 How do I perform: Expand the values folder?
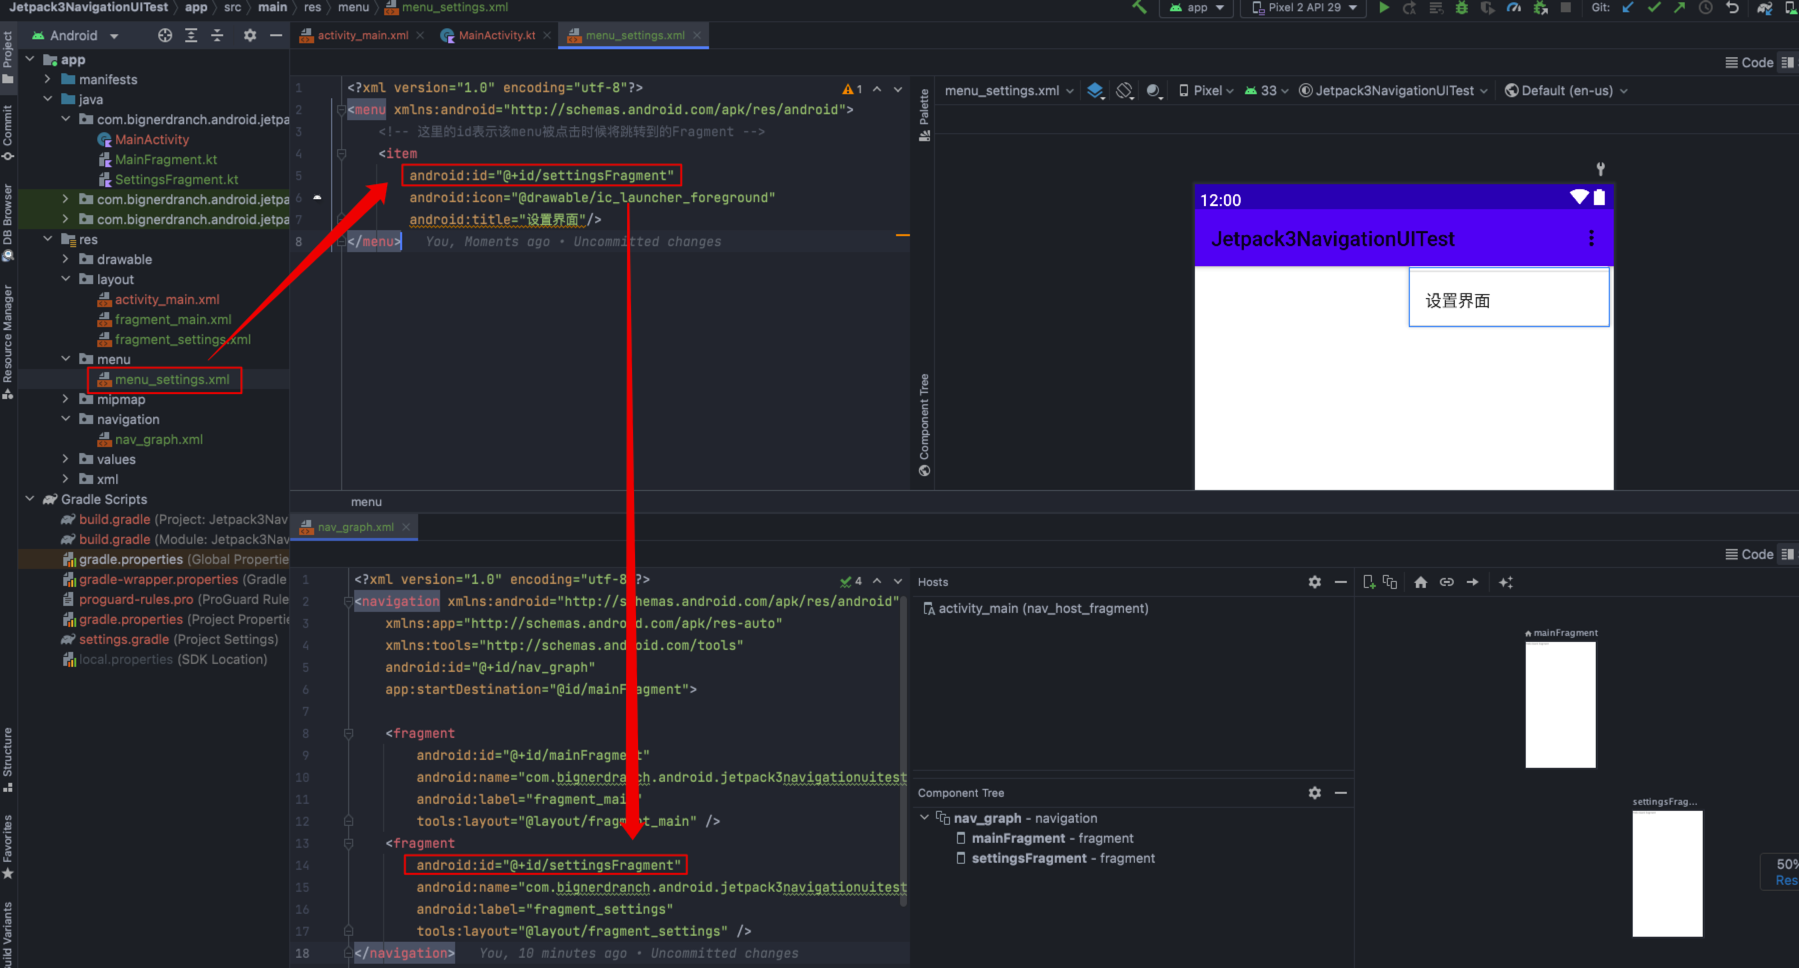click(65, 460)
